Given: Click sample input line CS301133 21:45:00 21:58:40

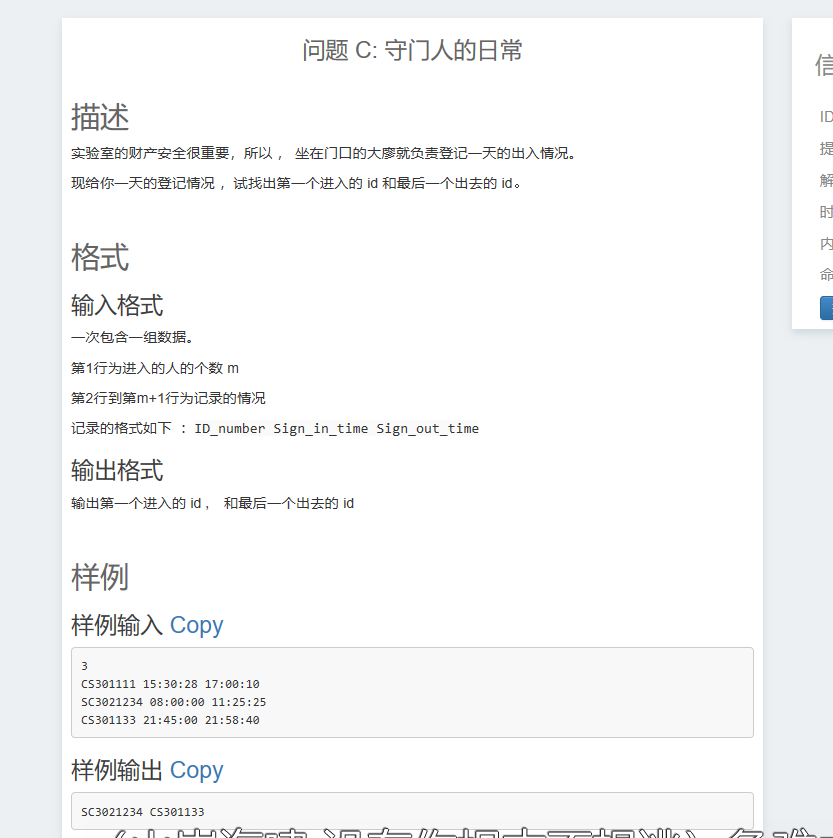Looking at the screenshot, I should 170,720.
